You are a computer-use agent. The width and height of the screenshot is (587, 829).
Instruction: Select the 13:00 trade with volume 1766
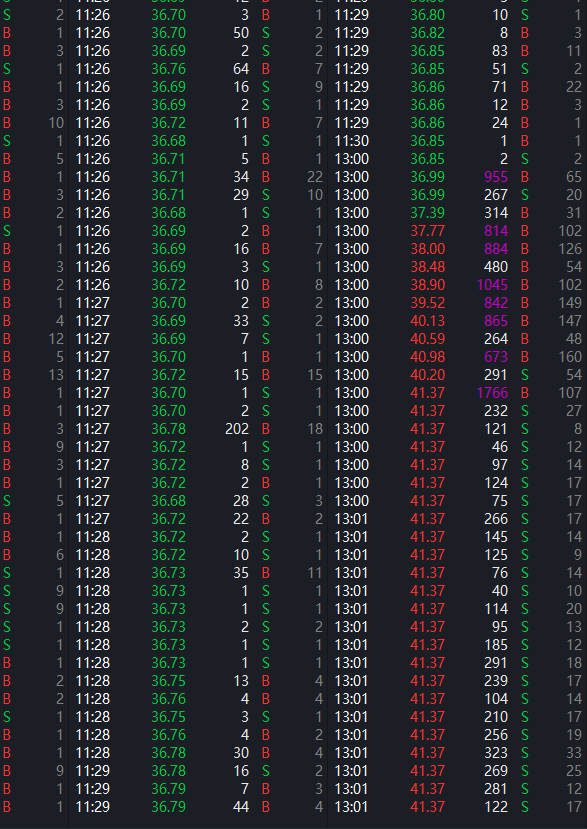457,393
